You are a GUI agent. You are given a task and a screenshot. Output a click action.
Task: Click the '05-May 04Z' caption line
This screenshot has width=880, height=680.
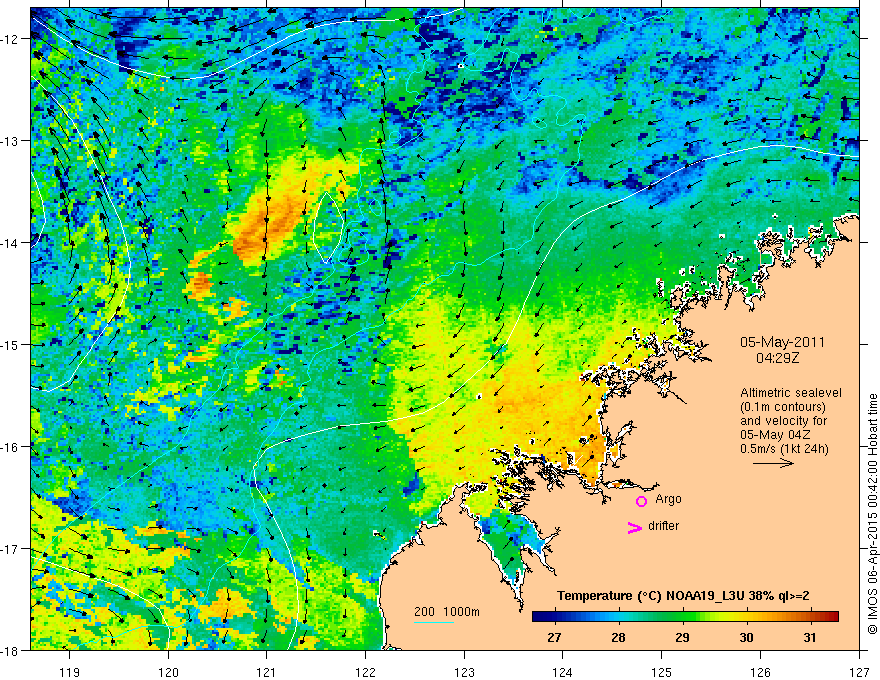774,435
